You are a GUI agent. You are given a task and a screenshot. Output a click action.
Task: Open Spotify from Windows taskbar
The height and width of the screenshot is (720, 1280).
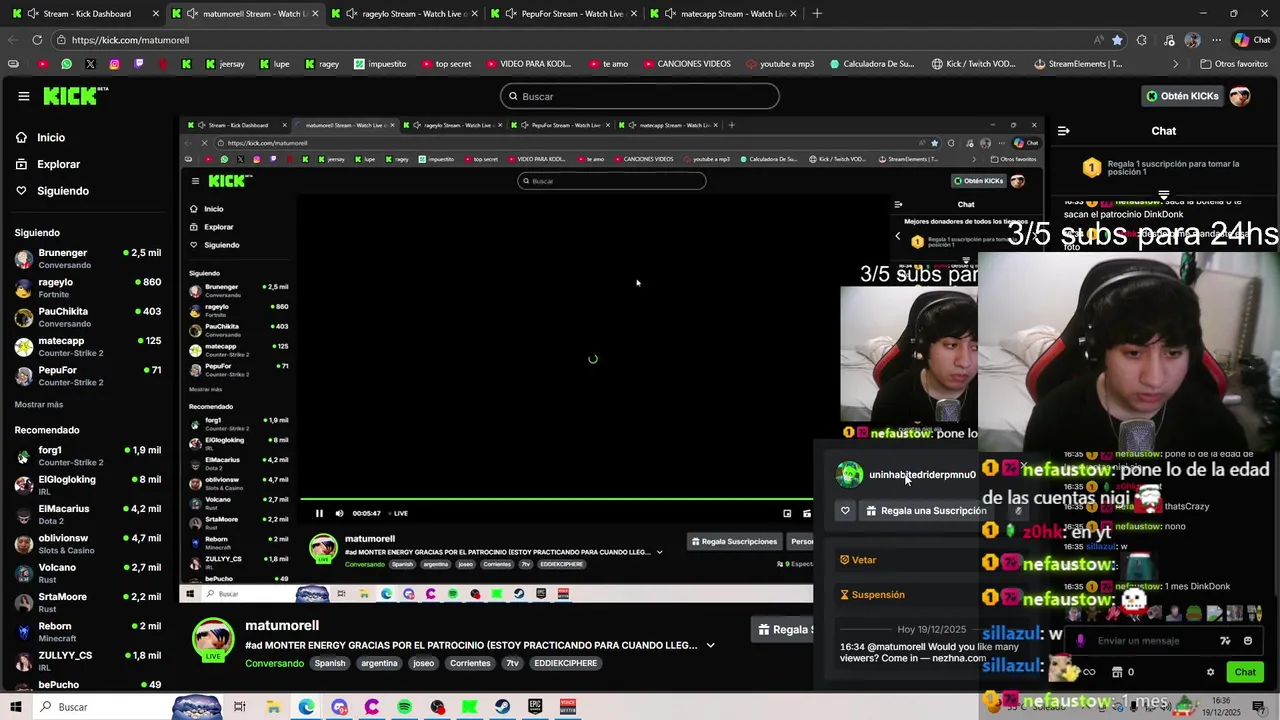tap(404, 707)
